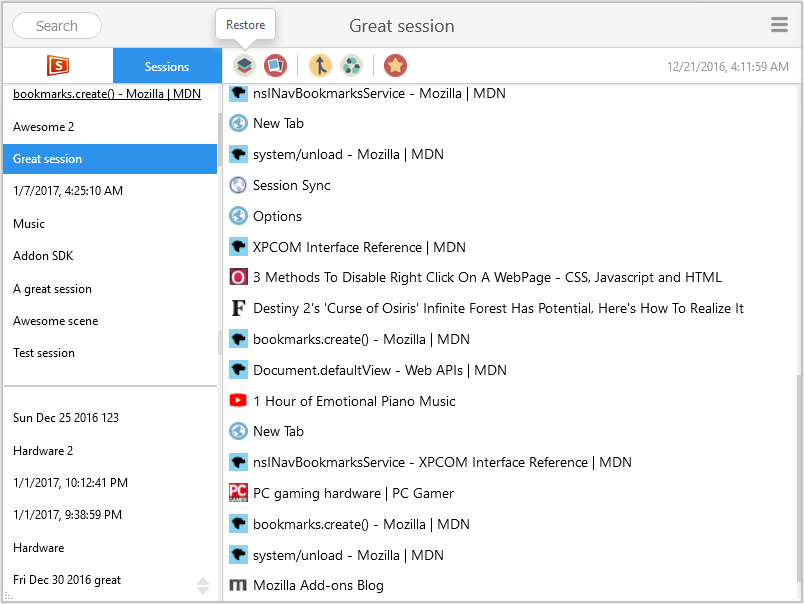
Task: Click MDN icon beside nsINavBookmarksService - XPCOM
Action: click(x=238, y=462)
